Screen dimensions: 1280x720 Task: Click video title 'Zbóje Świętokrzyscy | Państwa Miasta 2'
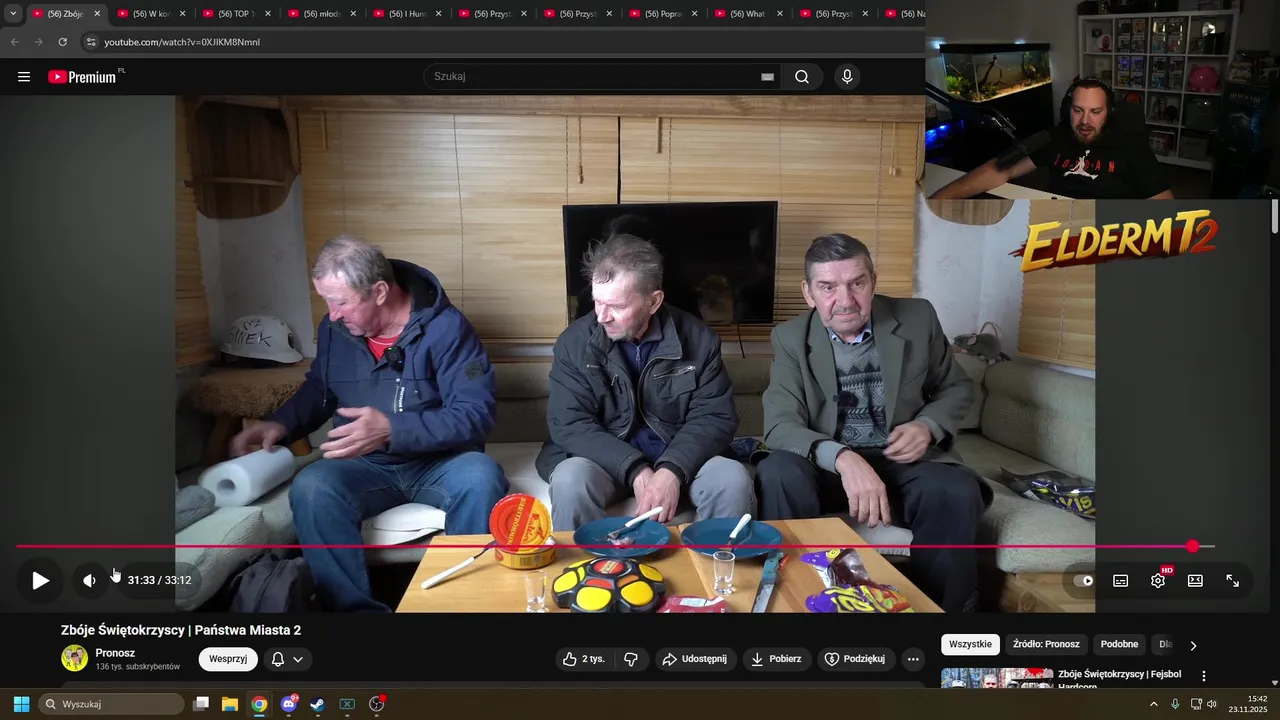(181, 630)
